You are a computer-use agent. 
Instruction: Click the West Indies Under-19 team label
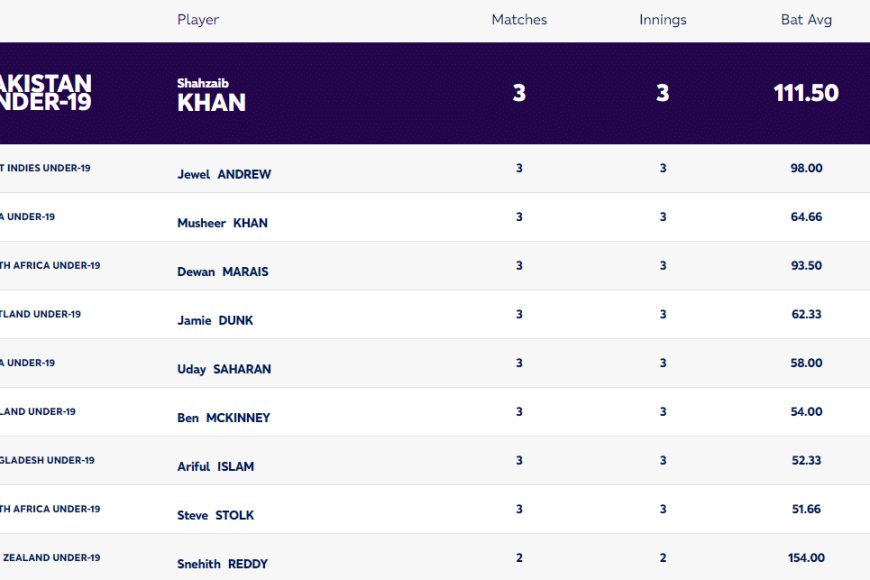(x=45, y=168)
